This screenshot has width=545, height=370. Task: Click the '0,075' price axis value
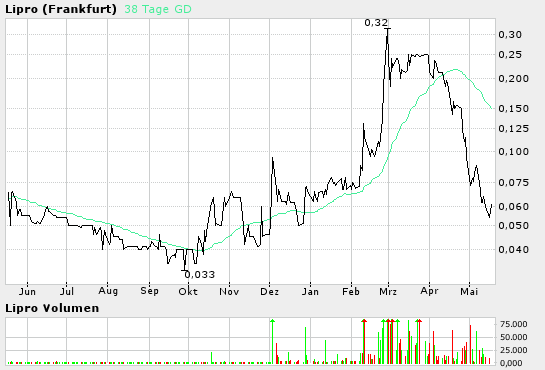513,182
